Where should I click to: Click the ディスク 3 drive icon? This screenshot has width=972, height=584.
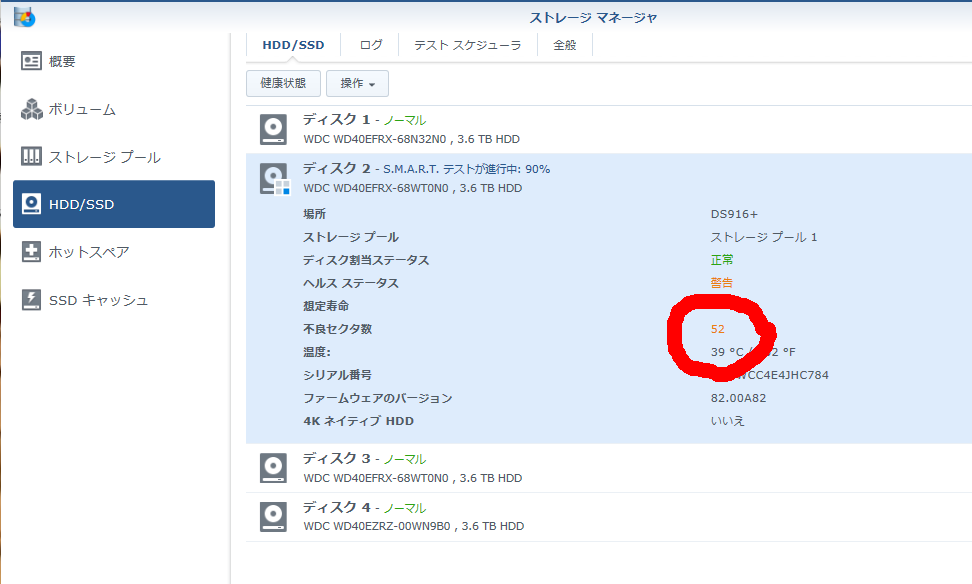[x=273, y=468]
